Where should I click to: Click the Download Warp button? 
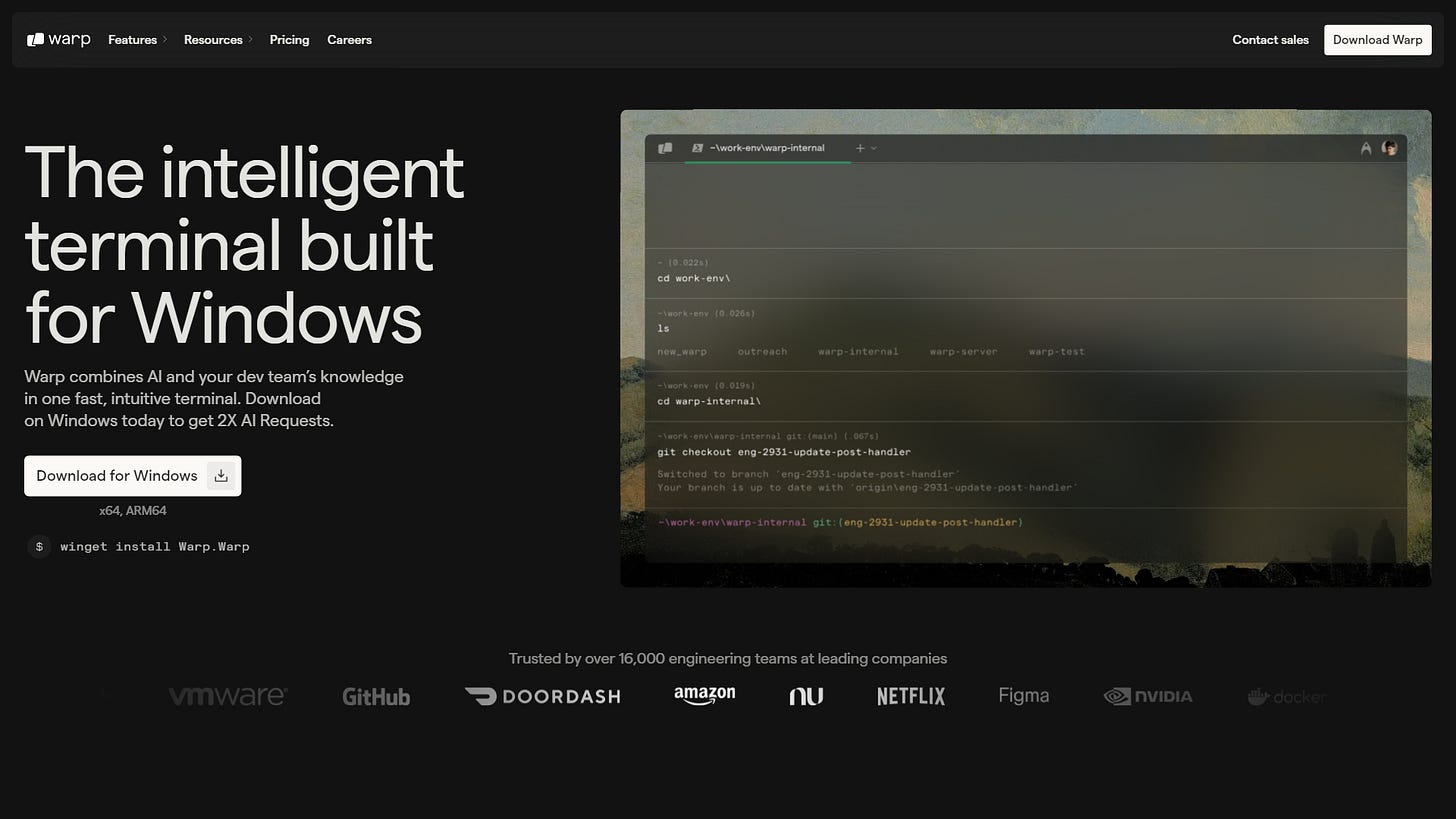1377,40
